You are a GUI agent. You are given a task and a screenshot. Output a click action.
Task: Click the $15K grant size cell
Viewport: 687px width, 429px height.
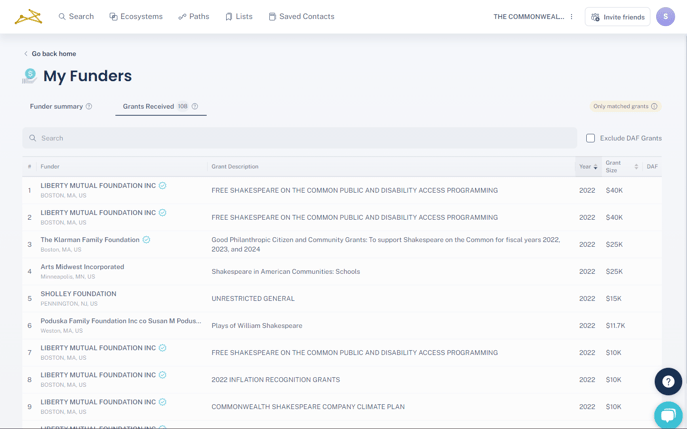(614, 299)
